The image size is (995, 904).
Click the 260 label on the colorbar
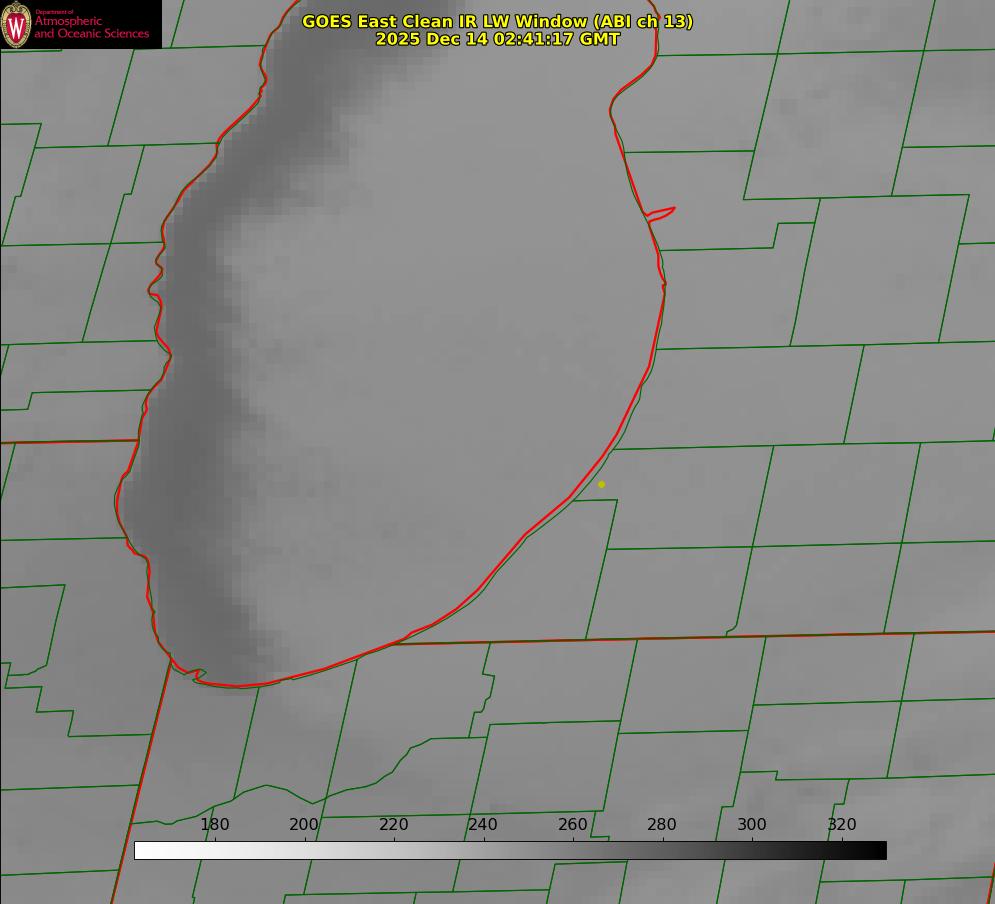(x=572, y=824)
